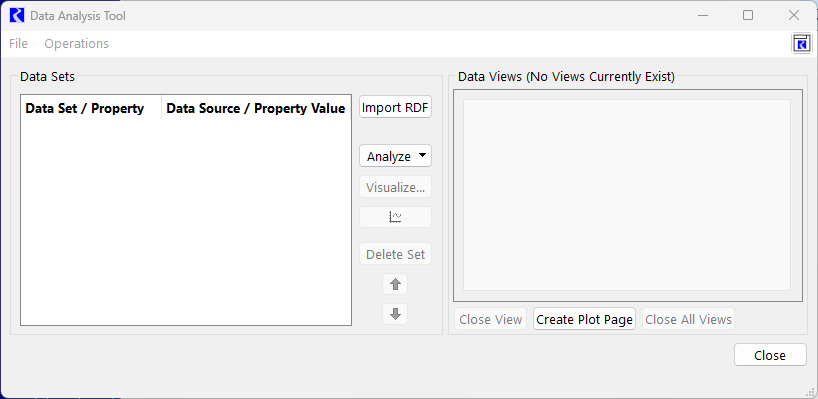Maximize the Data Analysis Tool window
This screenshot has height=399, width=818.
(748, 16)
